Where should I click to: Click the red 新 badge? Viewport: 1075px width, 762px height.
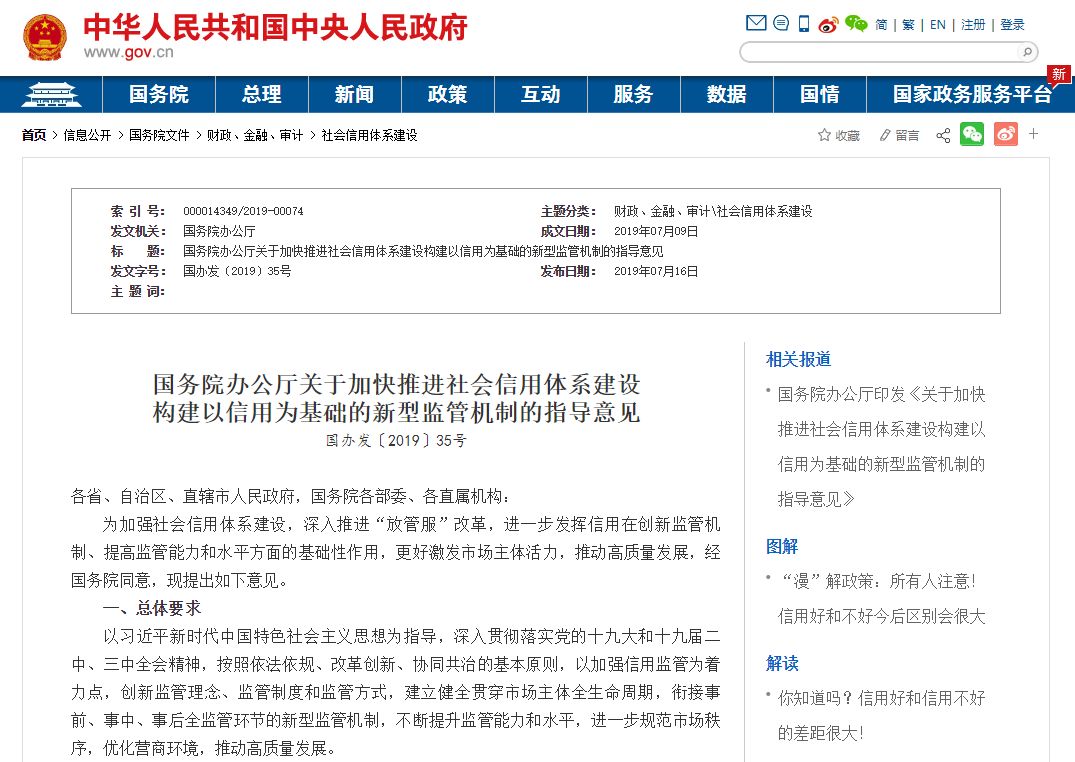coord(1059,74)
